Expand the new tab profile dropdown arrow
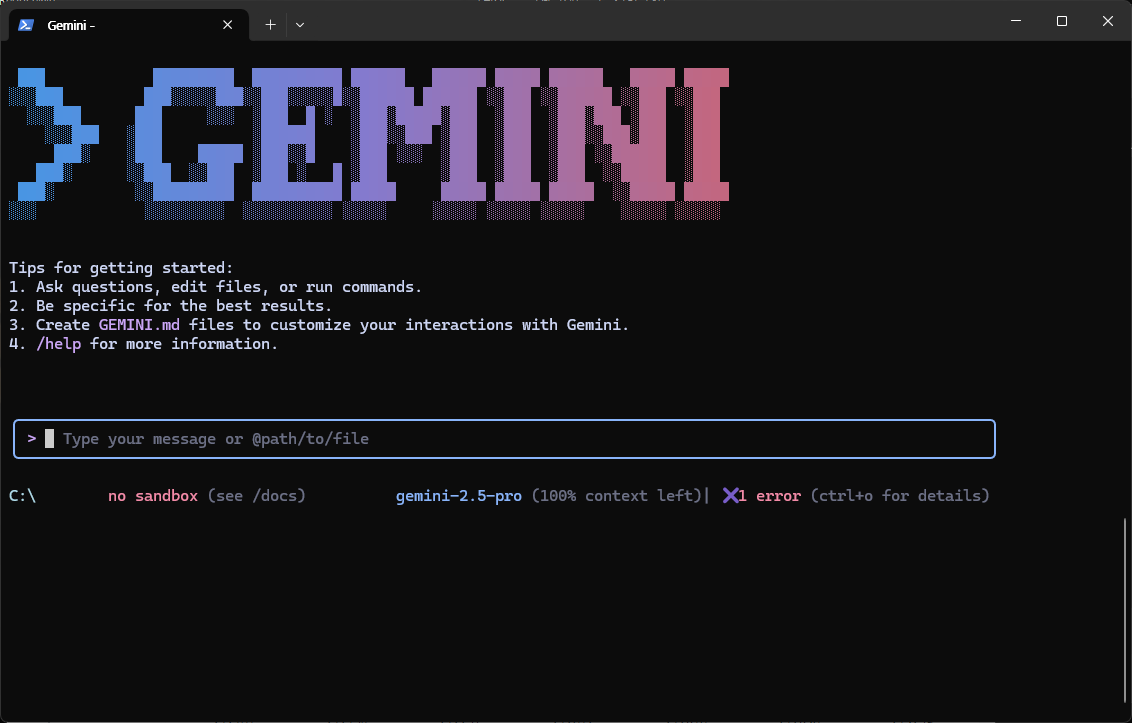Image resolution: width=1132 pixels, height=723 pixels. click(300, 25)
